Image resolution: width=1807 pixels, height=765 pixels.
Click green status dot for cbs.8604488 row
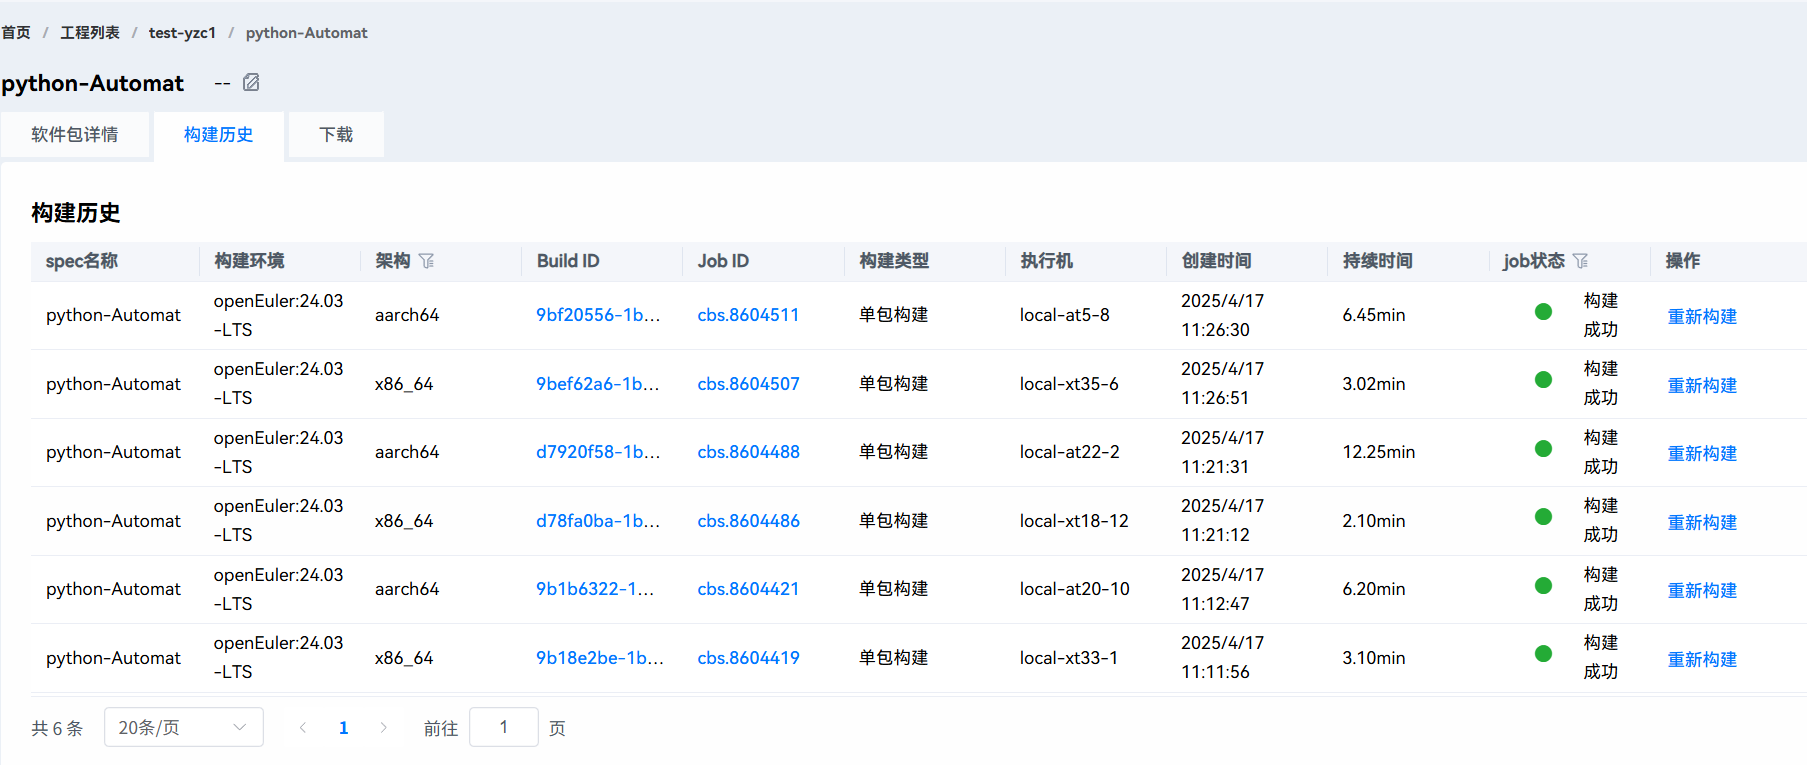tap(1543, 449)
